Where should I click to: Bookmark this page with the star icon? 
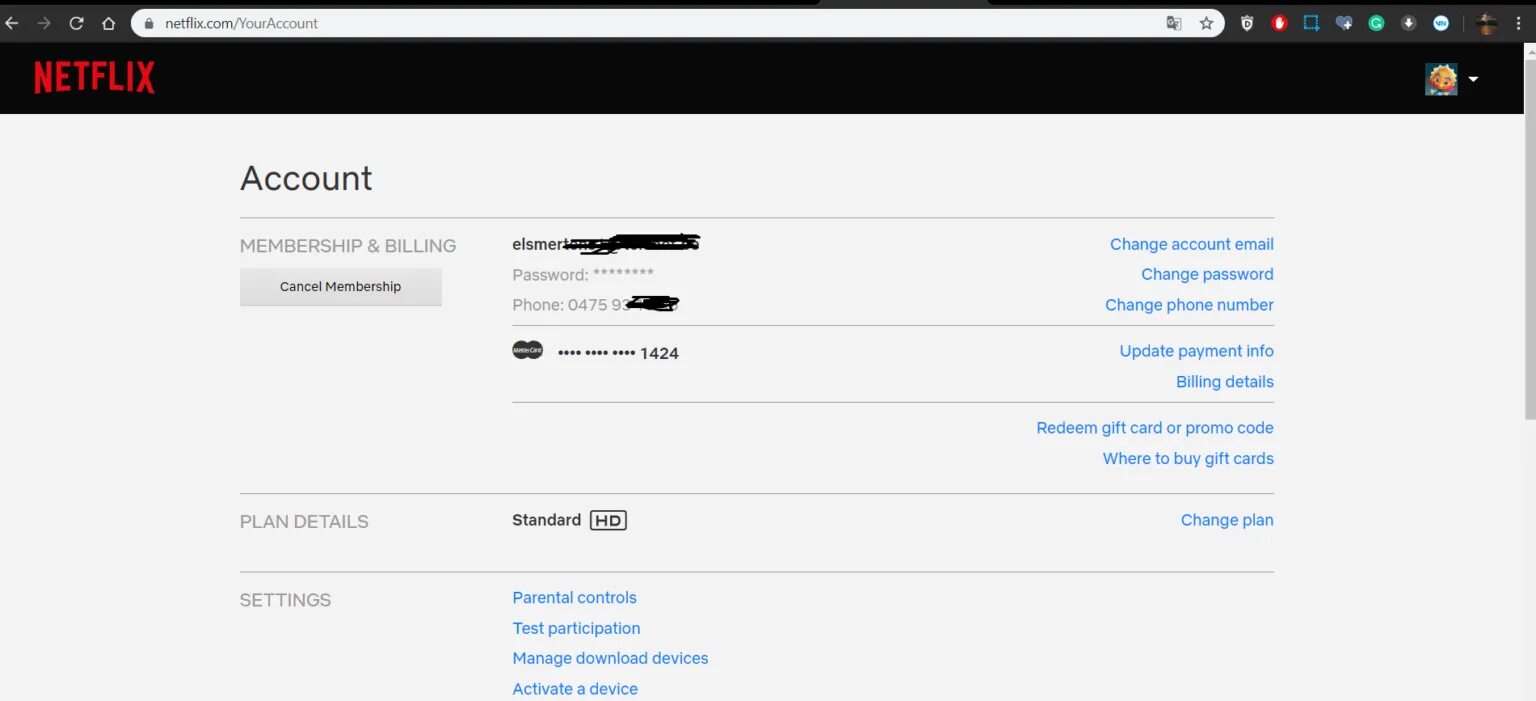tap(1206, 23)
